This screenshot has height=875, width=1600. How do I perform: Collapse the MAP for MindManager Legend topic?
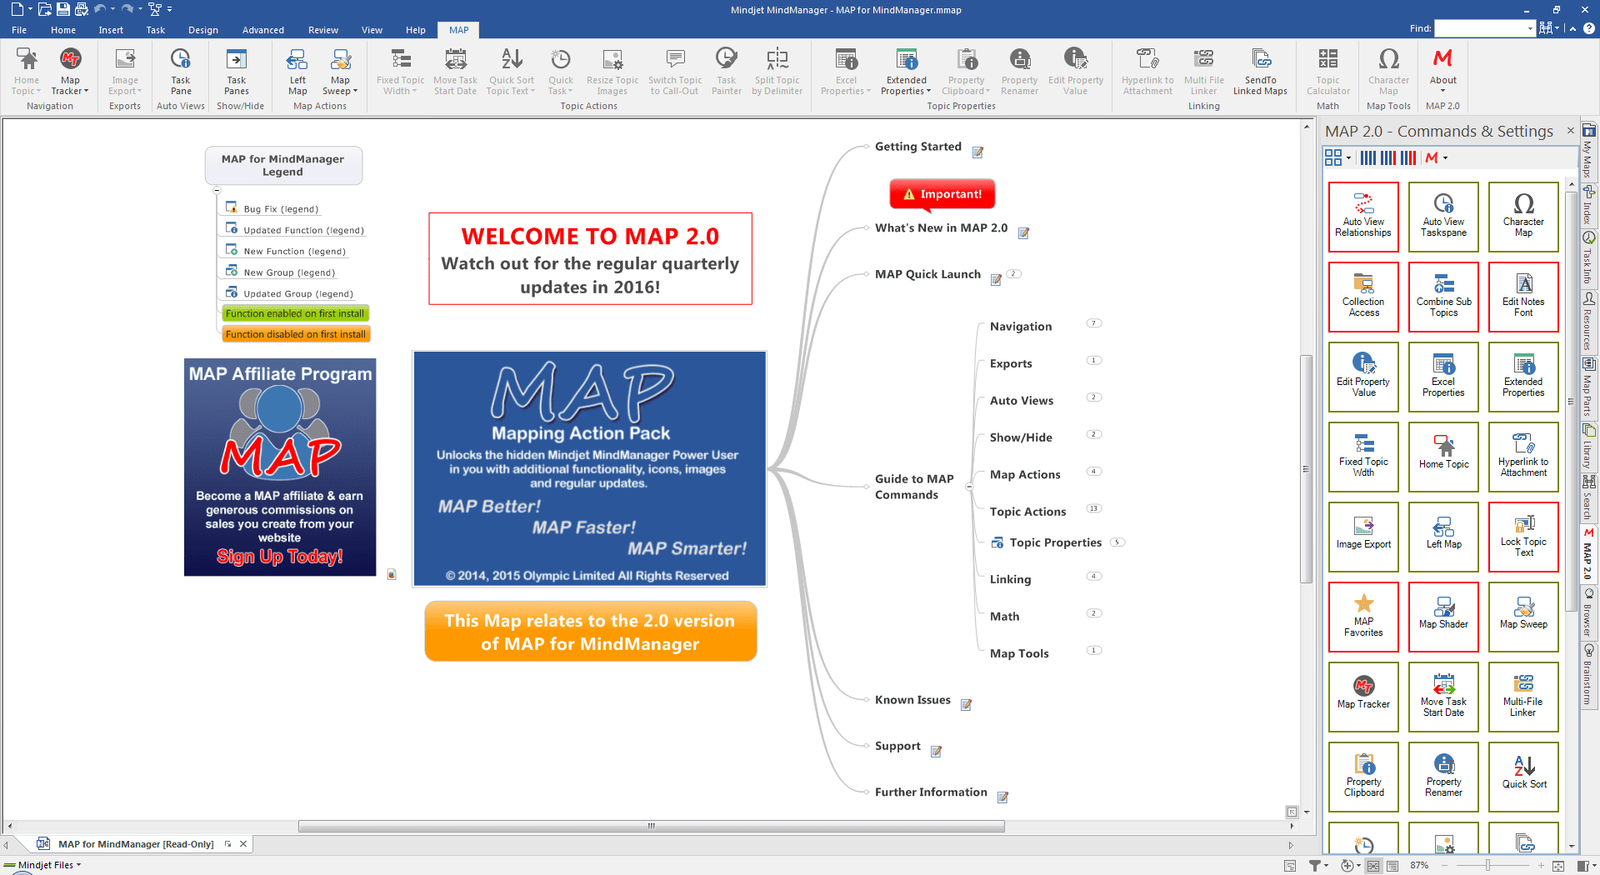pos(216,189)
